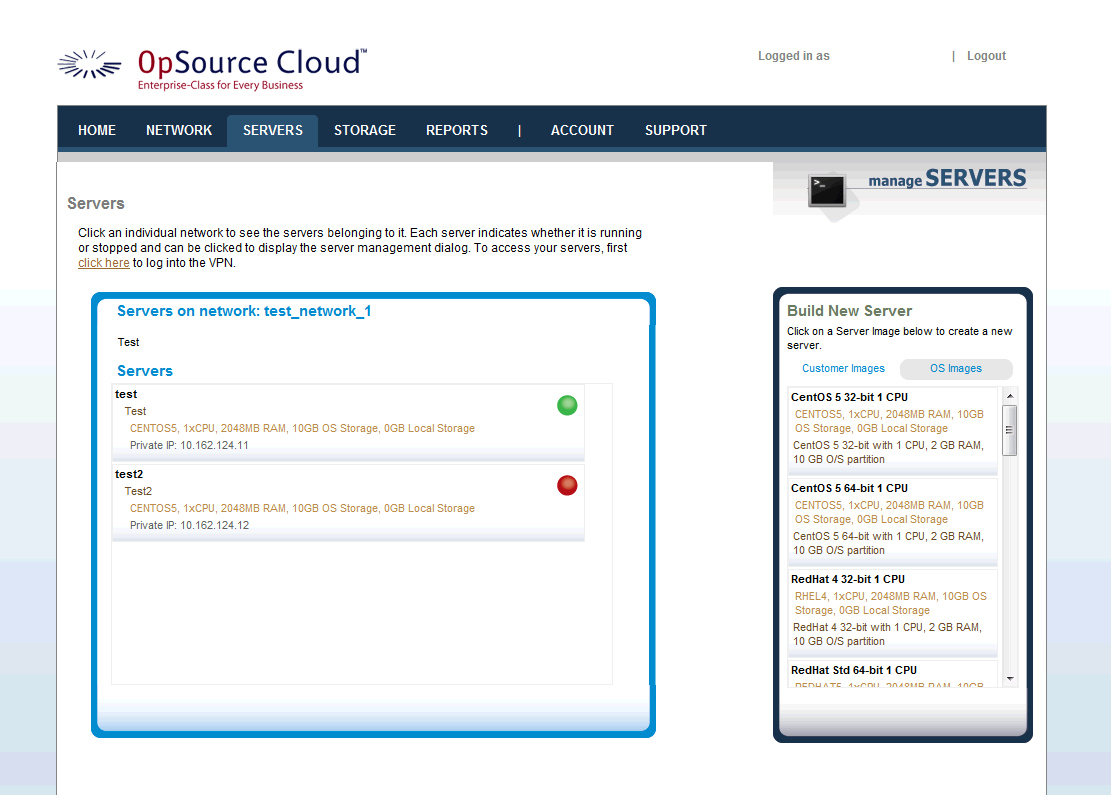
Task: Click the test2 server's CENTOS5 spec line
Action: click(x=303, y=509)
